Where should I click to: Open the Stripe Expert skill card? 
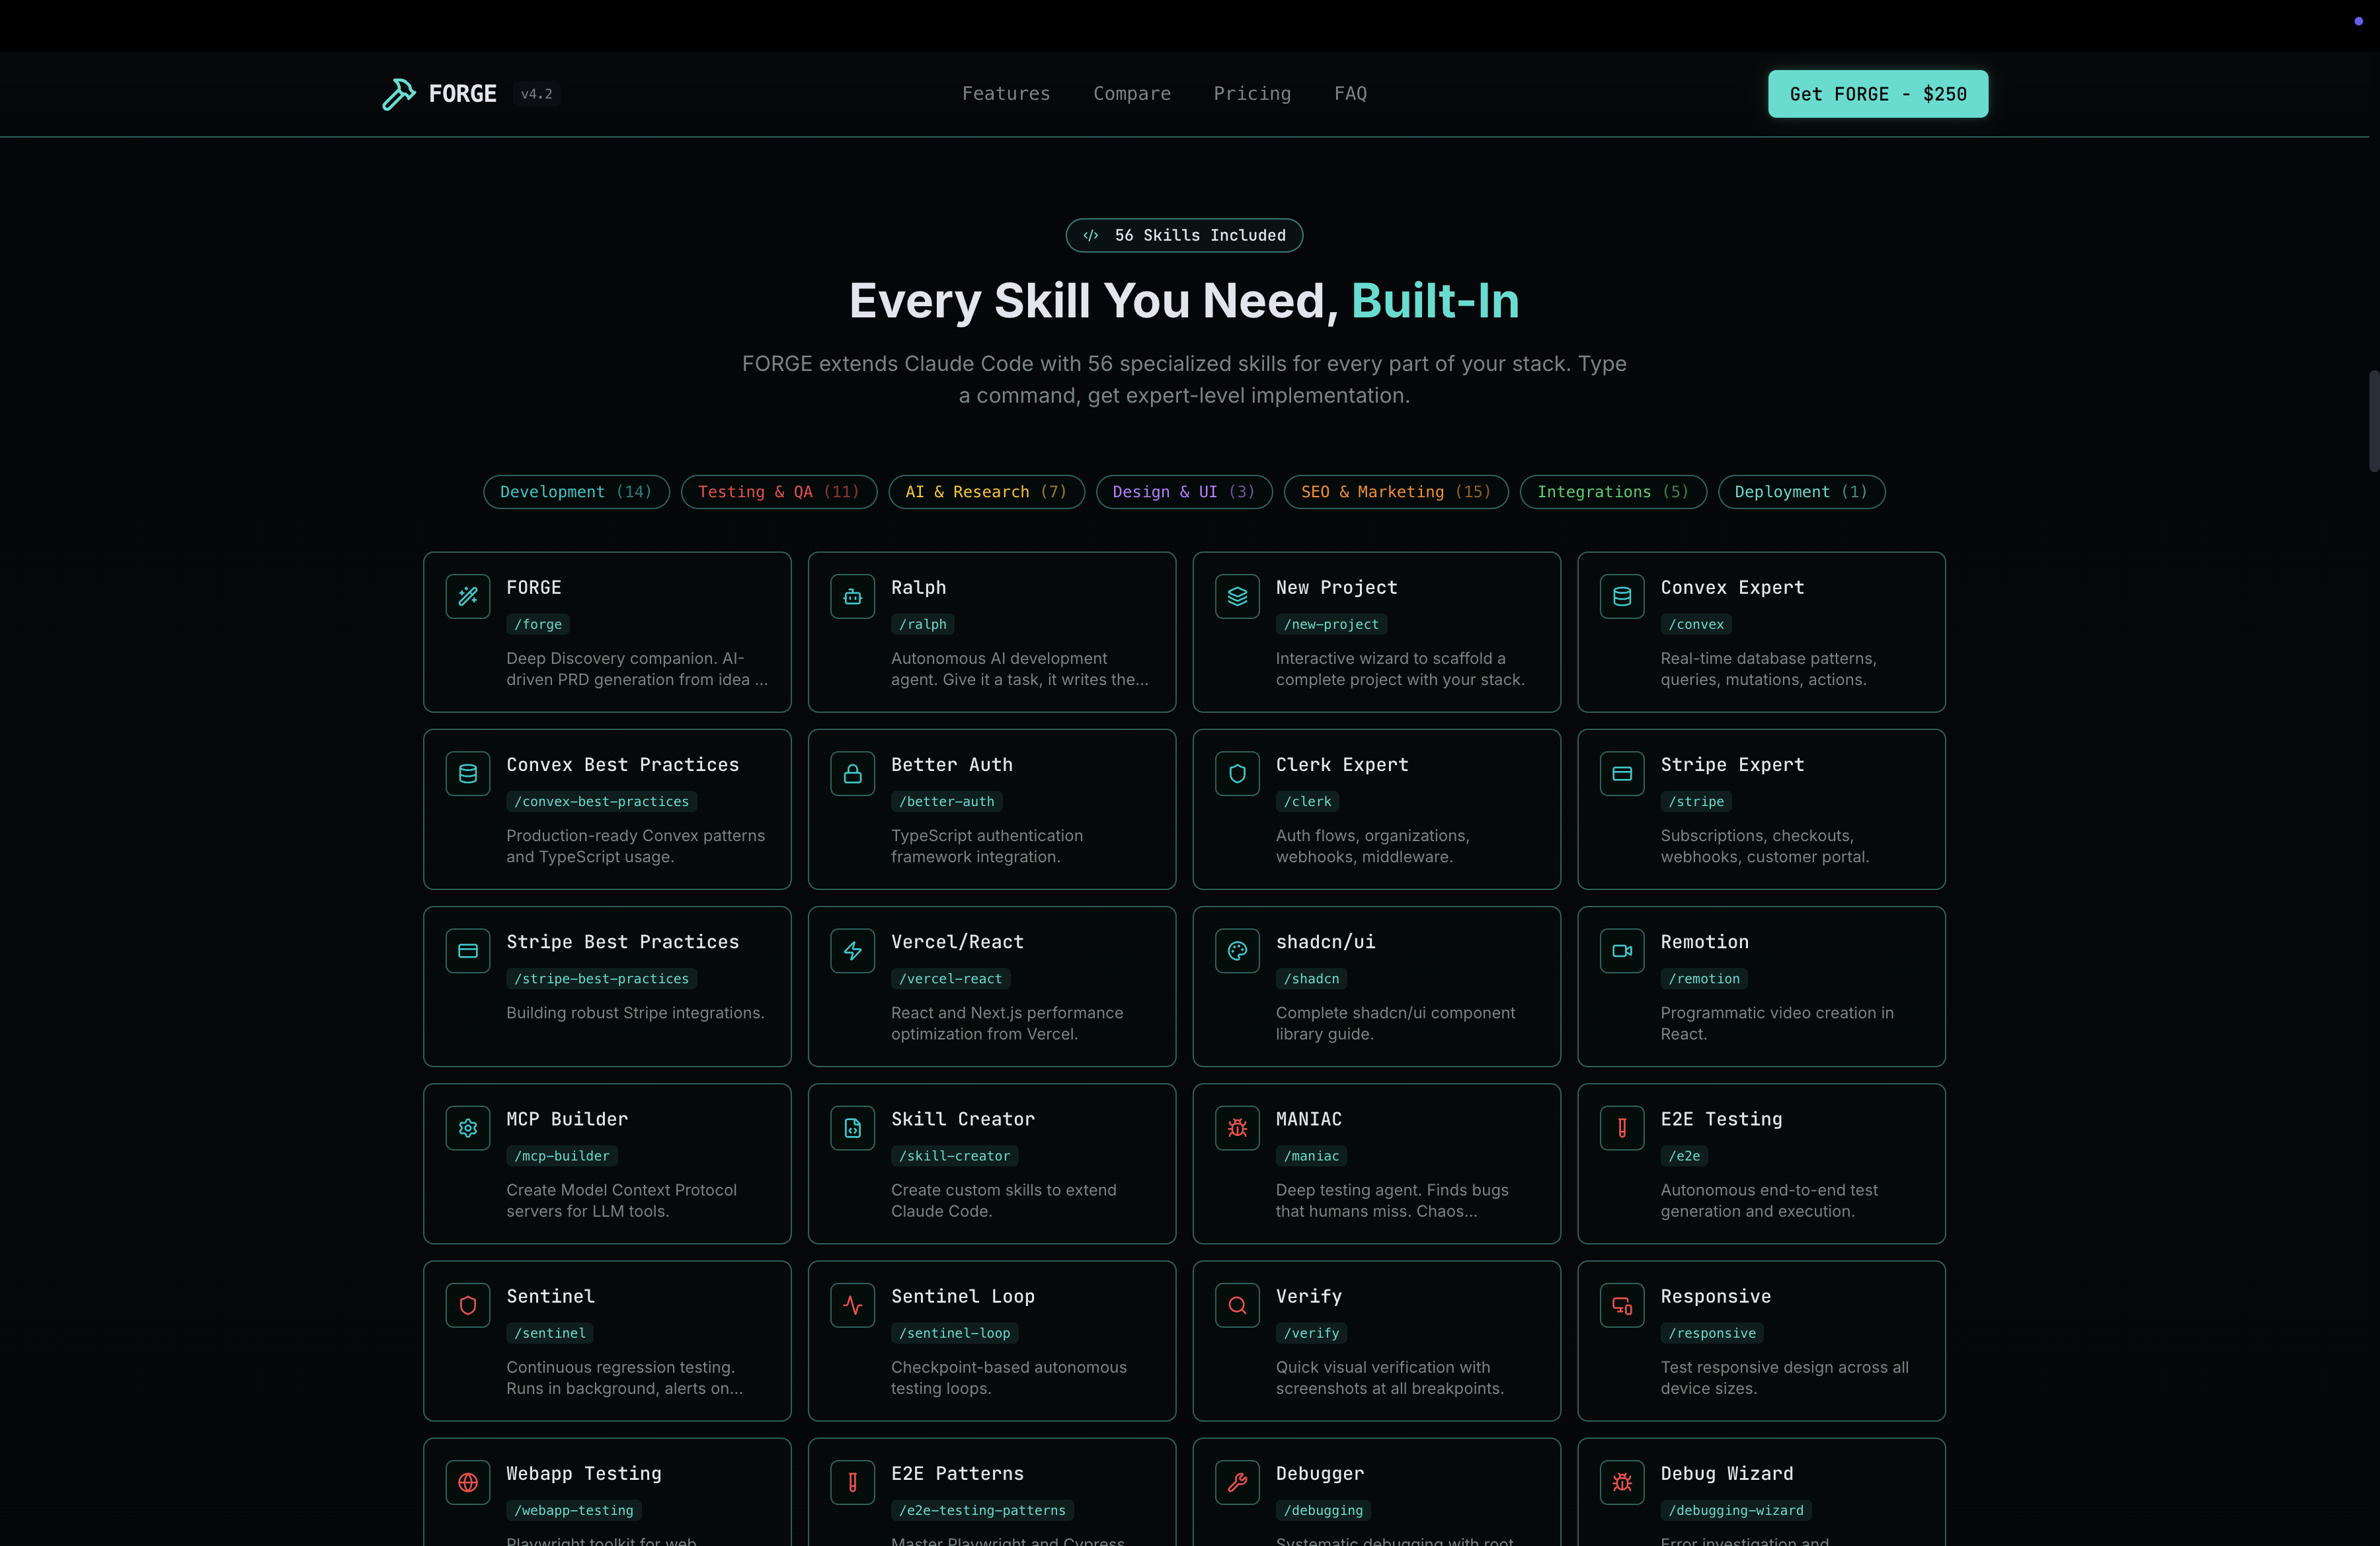point(1760,809)
